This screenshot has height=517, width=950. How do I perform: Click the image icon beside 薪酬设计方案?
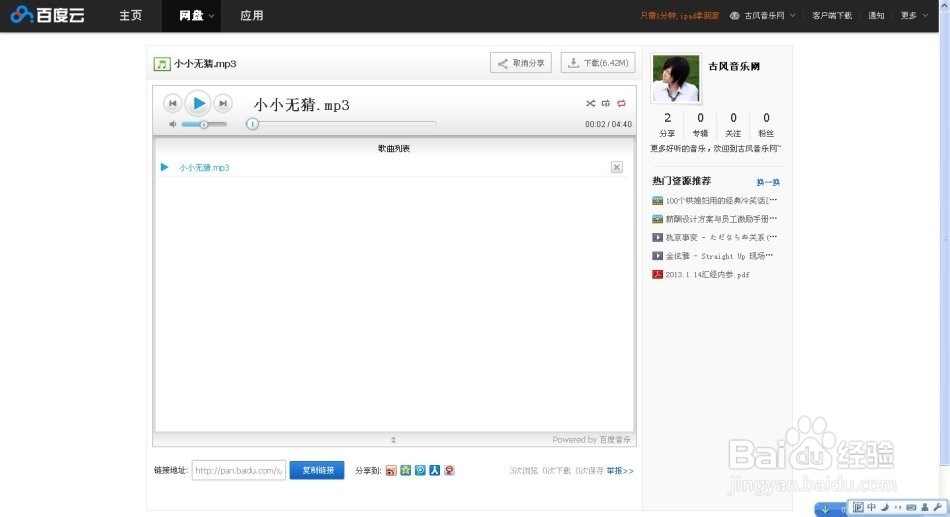(x=657, y=219)
